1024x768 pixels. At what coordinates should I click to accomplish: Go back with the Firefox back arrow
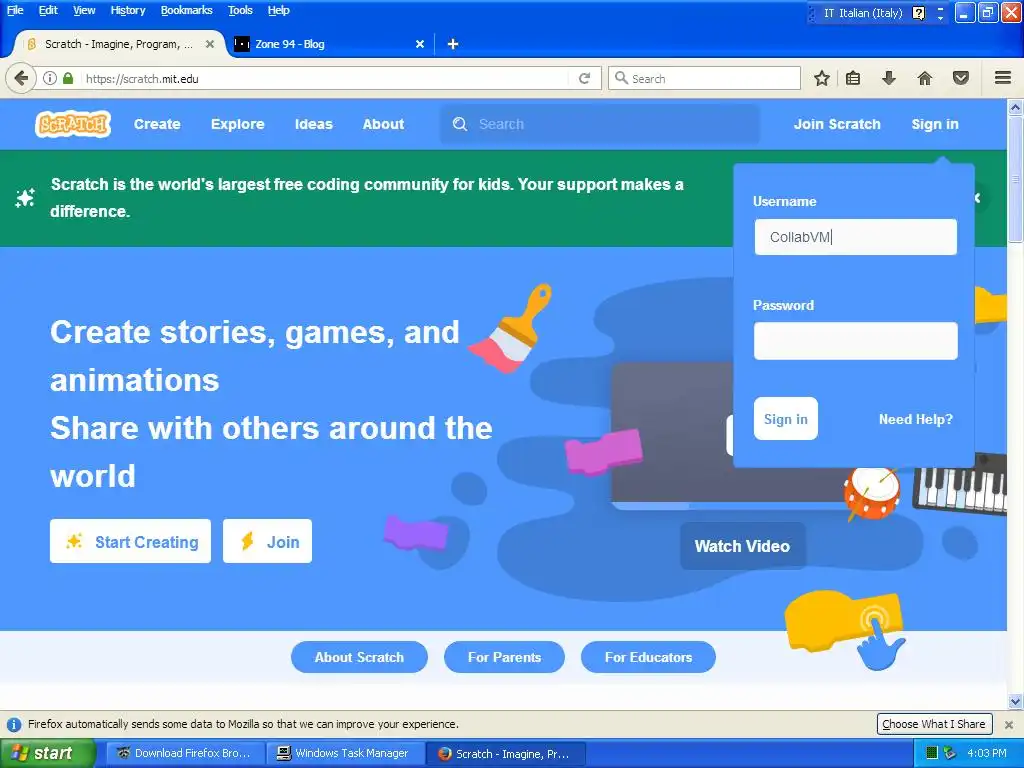tap(21, 78)
